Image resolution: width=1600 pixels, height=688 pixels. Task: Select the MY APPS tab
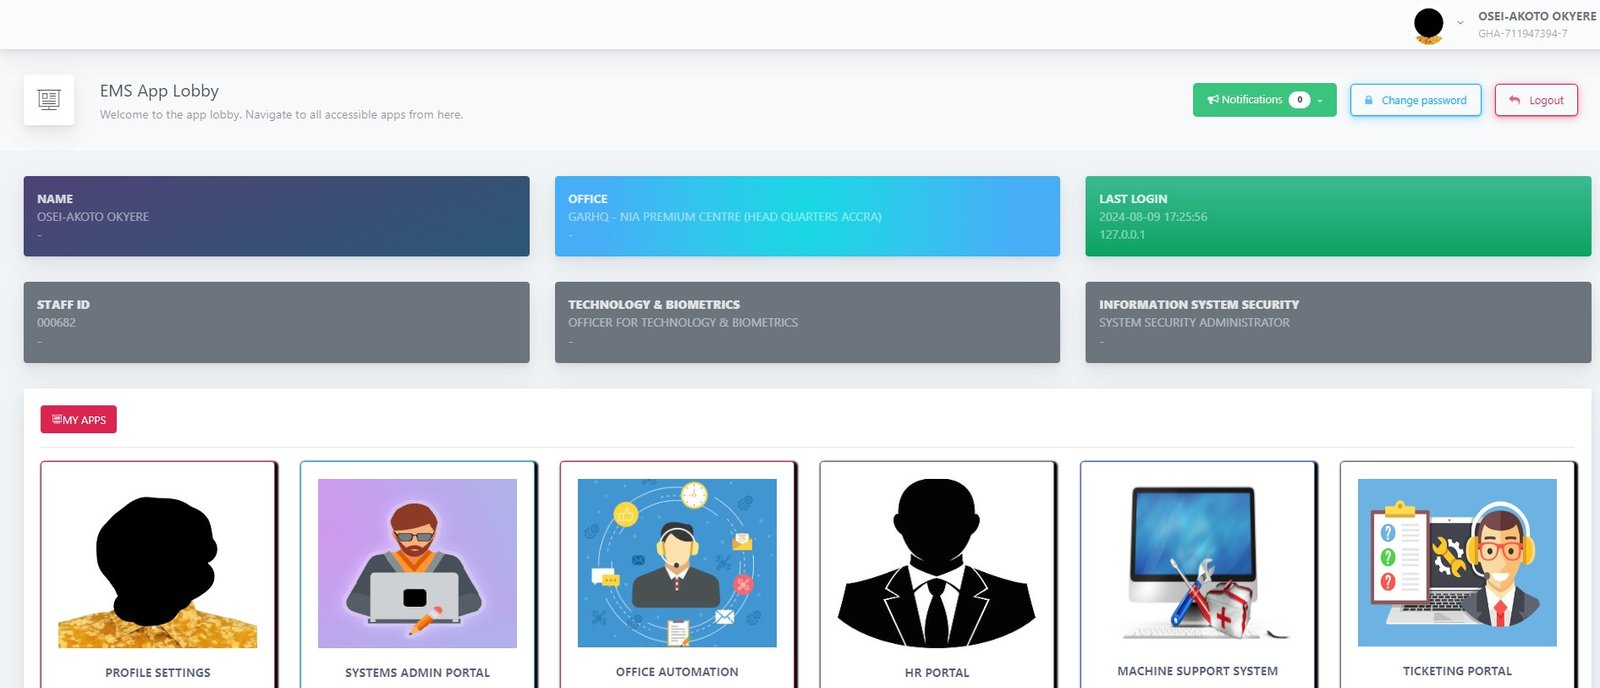[x=79, y=420]
